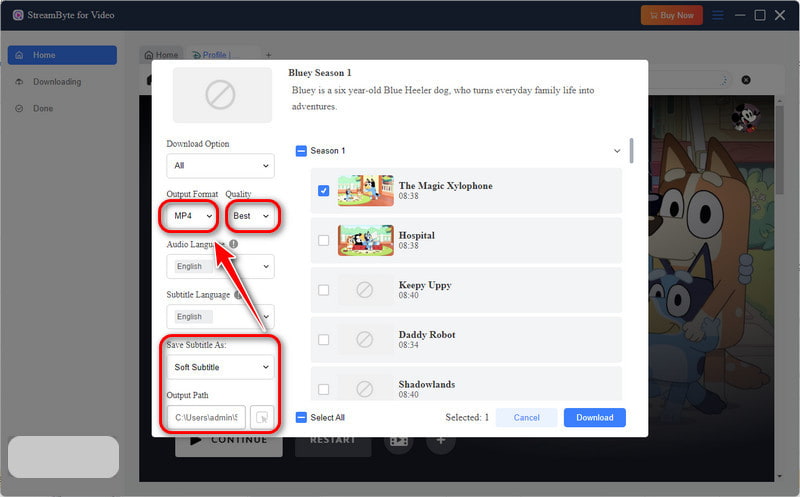This screenshot has width=800, height=497.
Task: Click the Hospital episode title
Action: tap(417, 235)
